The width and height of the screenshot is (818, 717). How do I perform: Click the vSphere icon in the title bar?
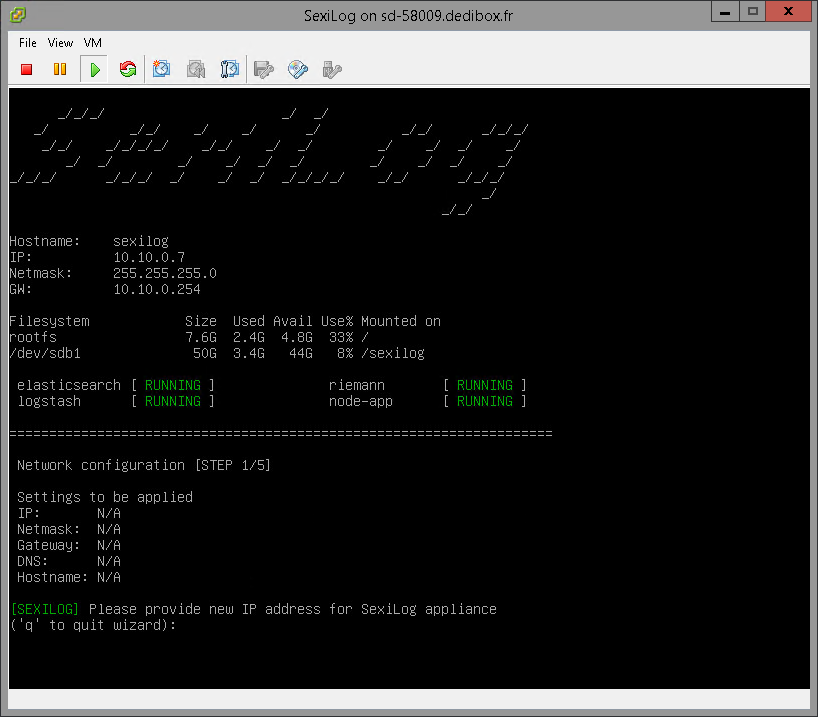[17, 15]
